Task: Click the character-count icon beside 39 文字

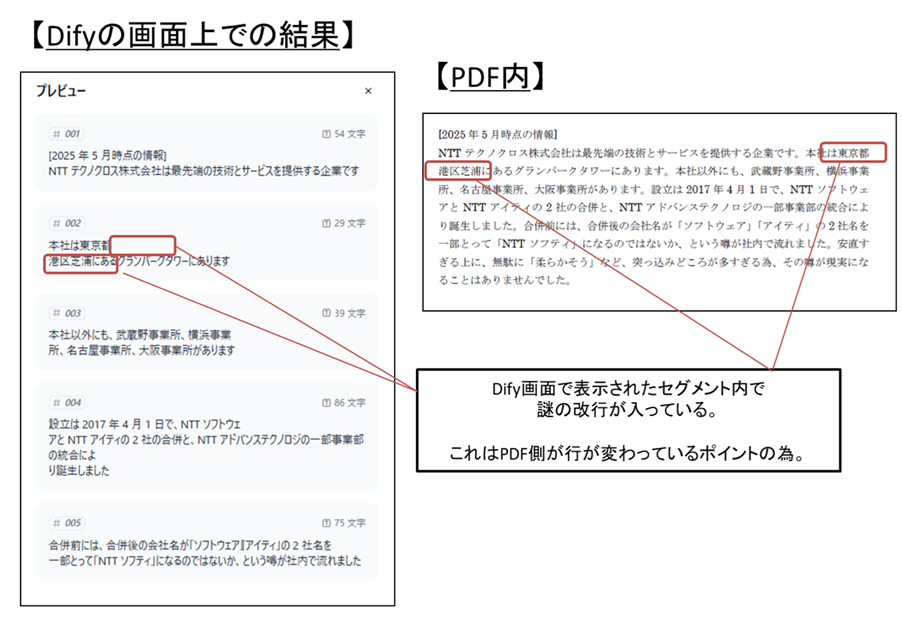Action: tap(326, 313)
